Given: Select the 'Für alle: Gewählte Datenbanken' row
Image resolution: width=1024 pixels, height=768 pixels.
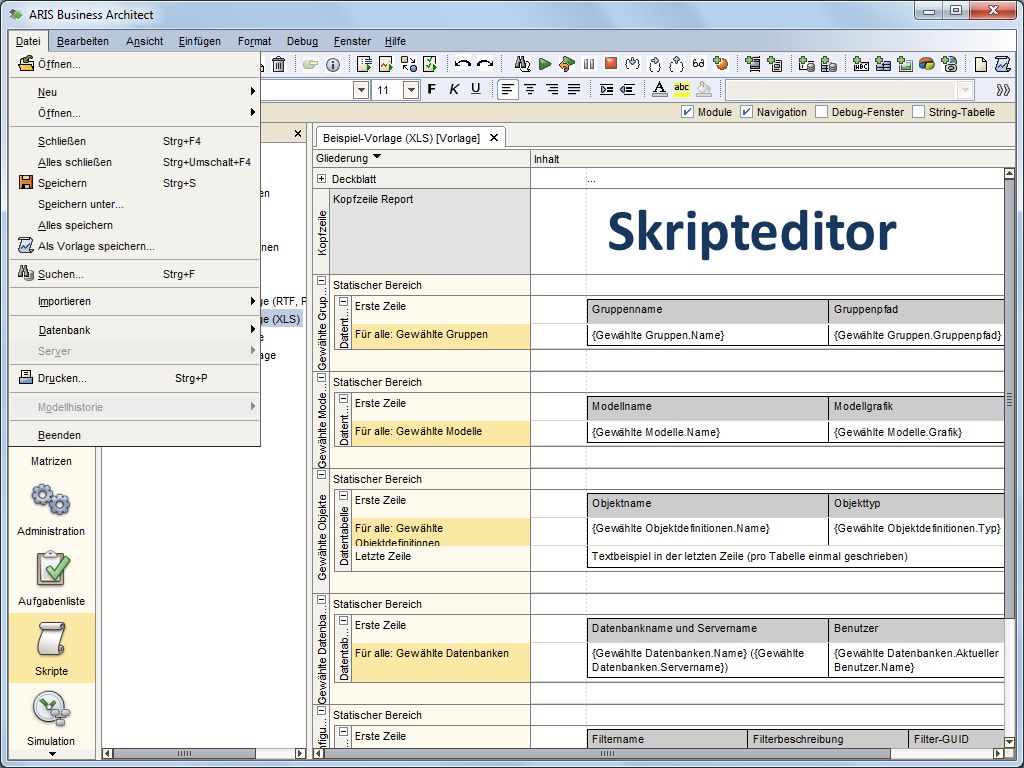Looking at the screenshot, I should [x=441, y=662].
